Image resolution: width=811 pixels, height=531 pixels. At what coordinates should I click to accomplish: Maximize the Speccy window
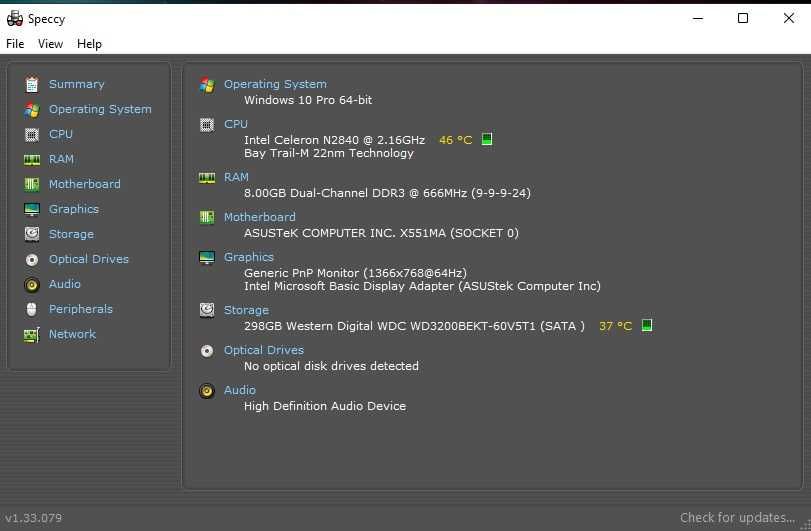[743, 19]
